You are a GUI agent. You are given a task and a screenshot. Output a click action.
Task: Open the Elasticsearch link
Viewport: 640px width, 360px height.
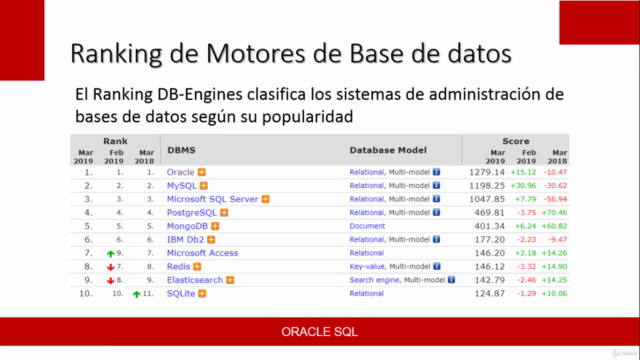coord(195,280)
